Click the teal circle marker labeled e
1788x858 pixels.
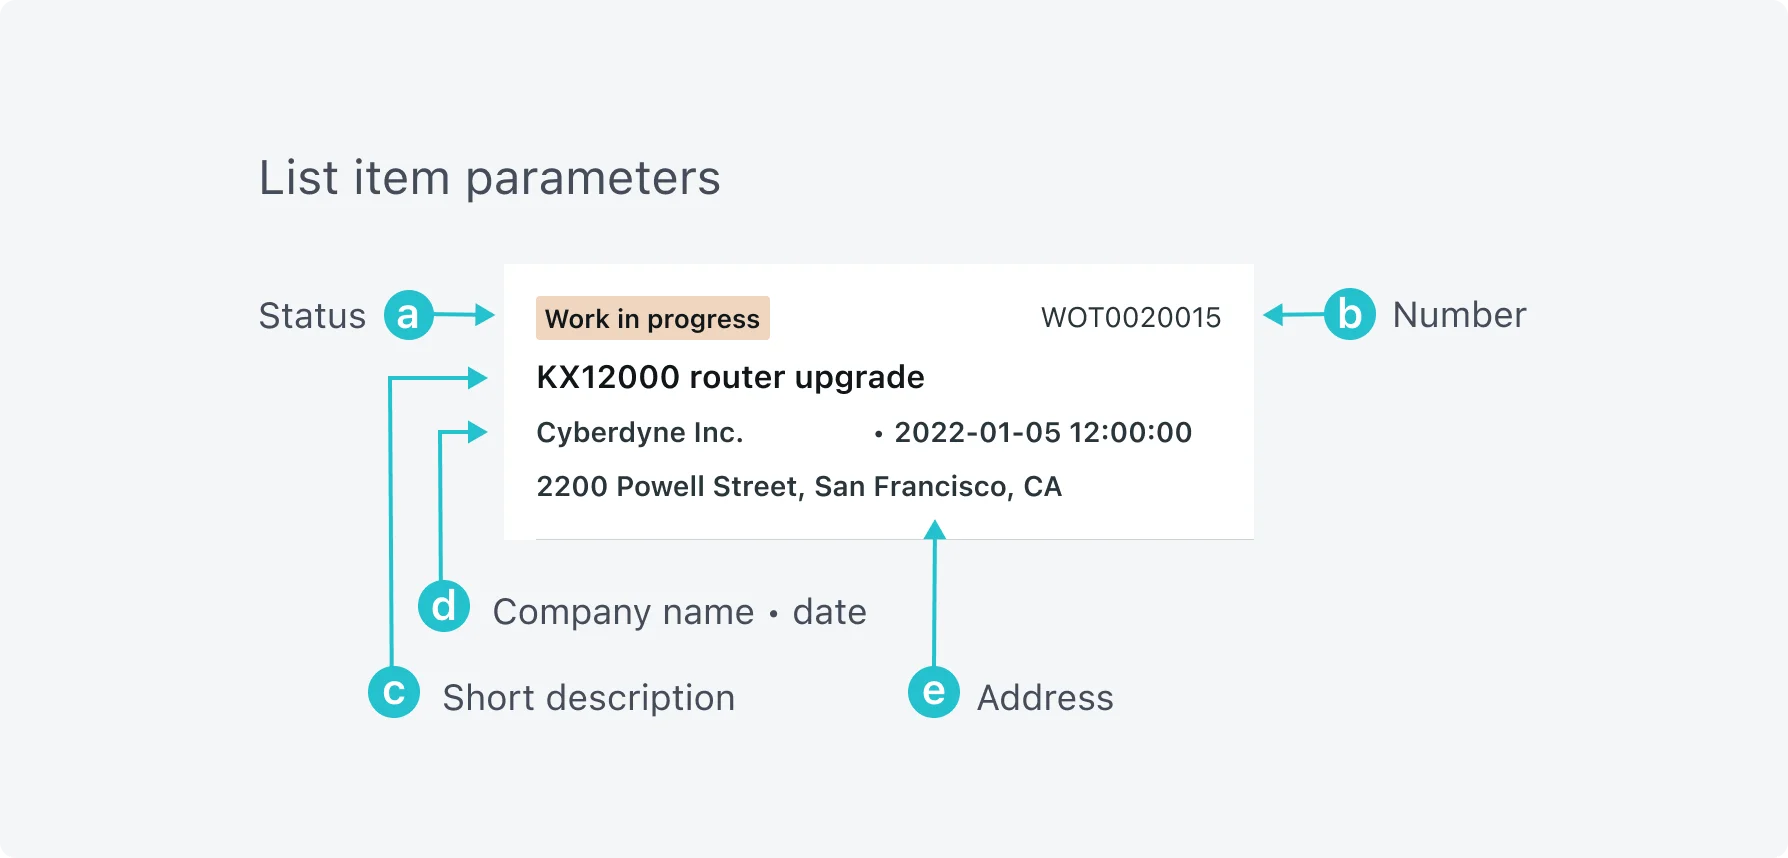click(x=933, y=692)
